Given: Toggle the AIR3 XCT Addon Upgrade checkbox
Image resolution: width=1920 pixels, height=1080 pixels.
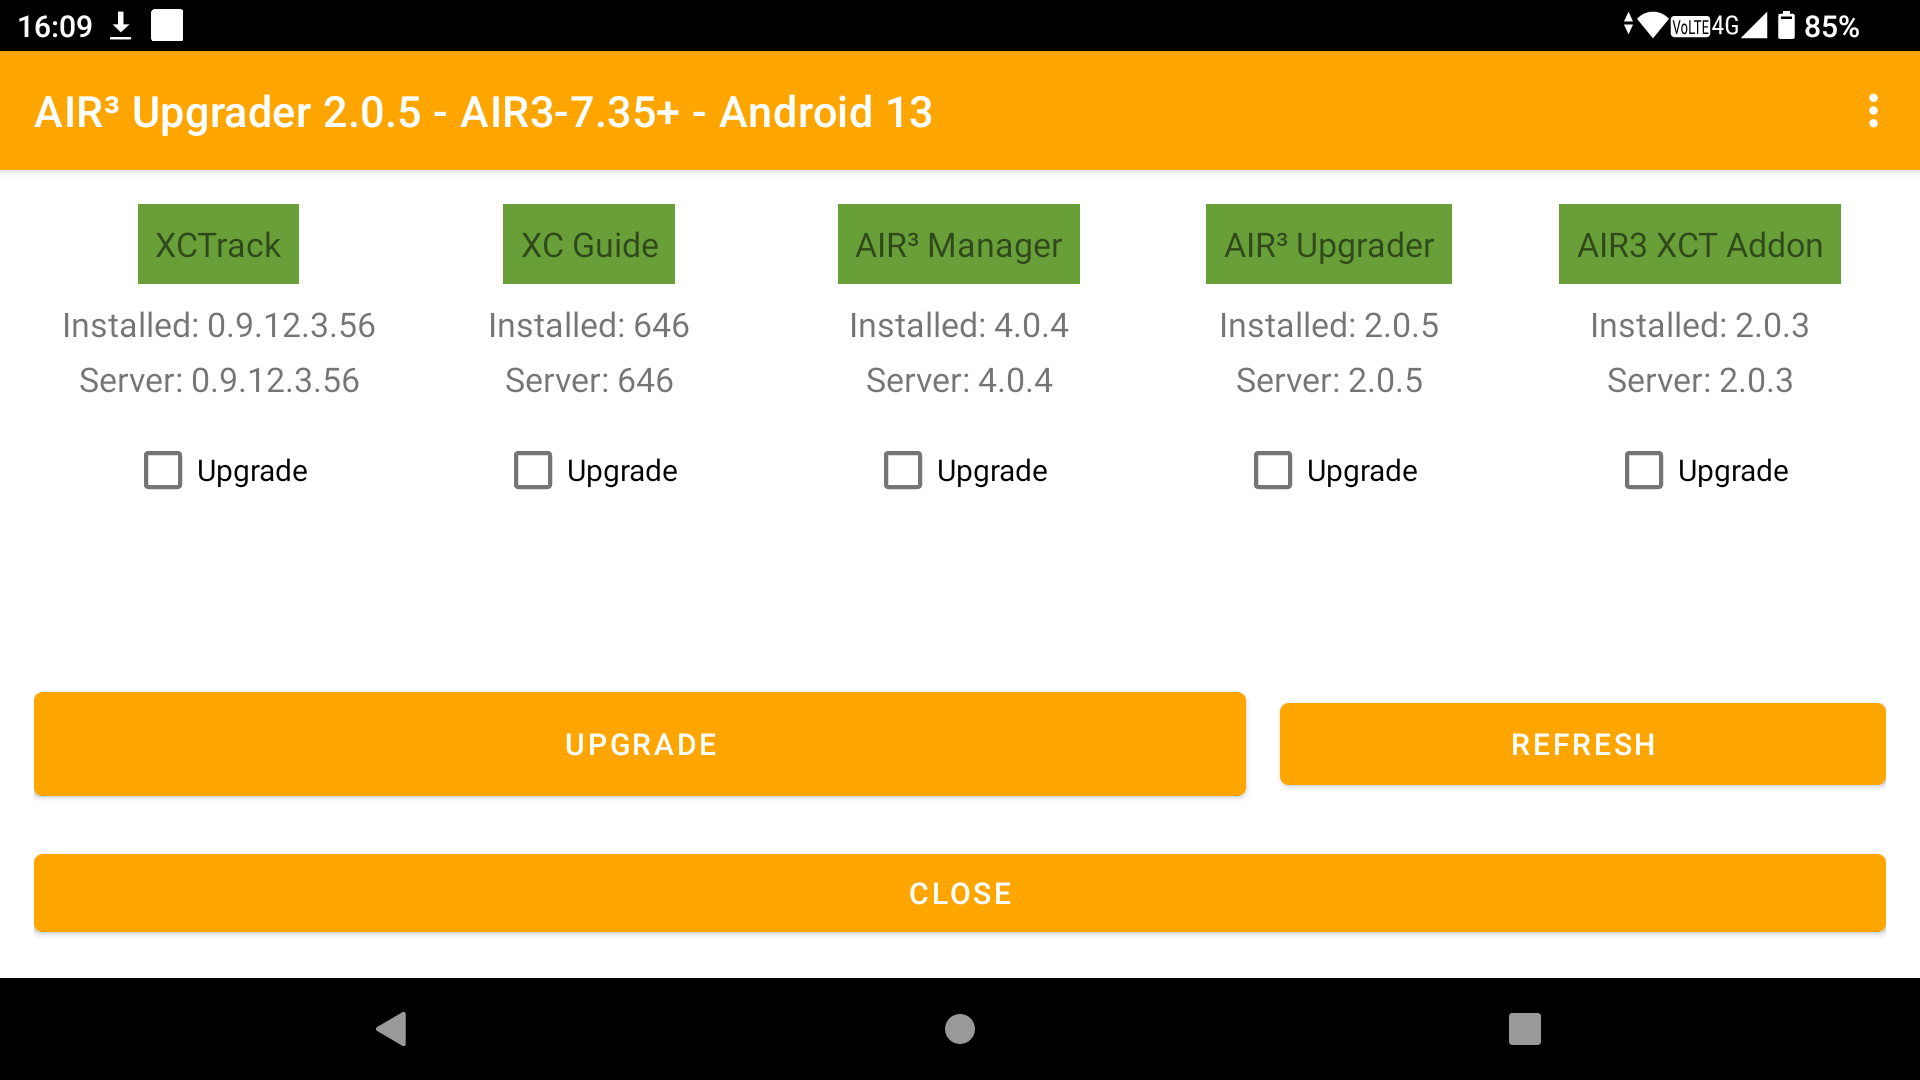Looking at the screenshot, I should [1644, 470].
